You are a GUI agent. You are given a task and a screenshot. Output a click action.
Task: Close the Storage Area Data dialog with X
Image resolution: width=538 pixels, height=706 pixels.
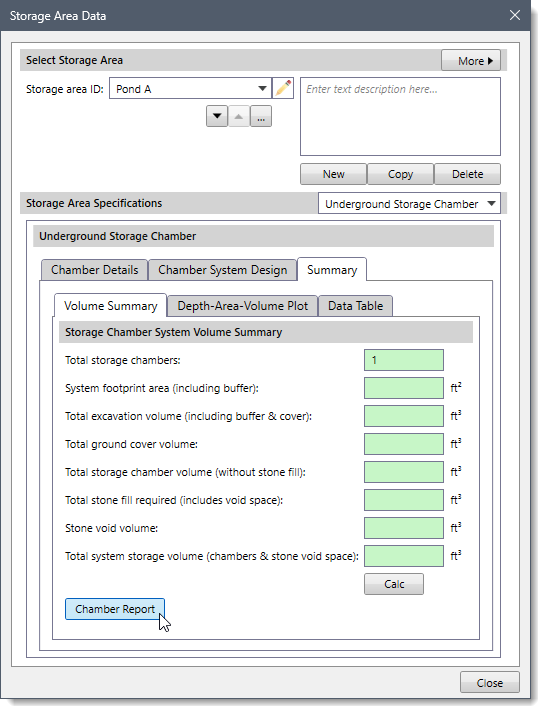pos(515,15)
